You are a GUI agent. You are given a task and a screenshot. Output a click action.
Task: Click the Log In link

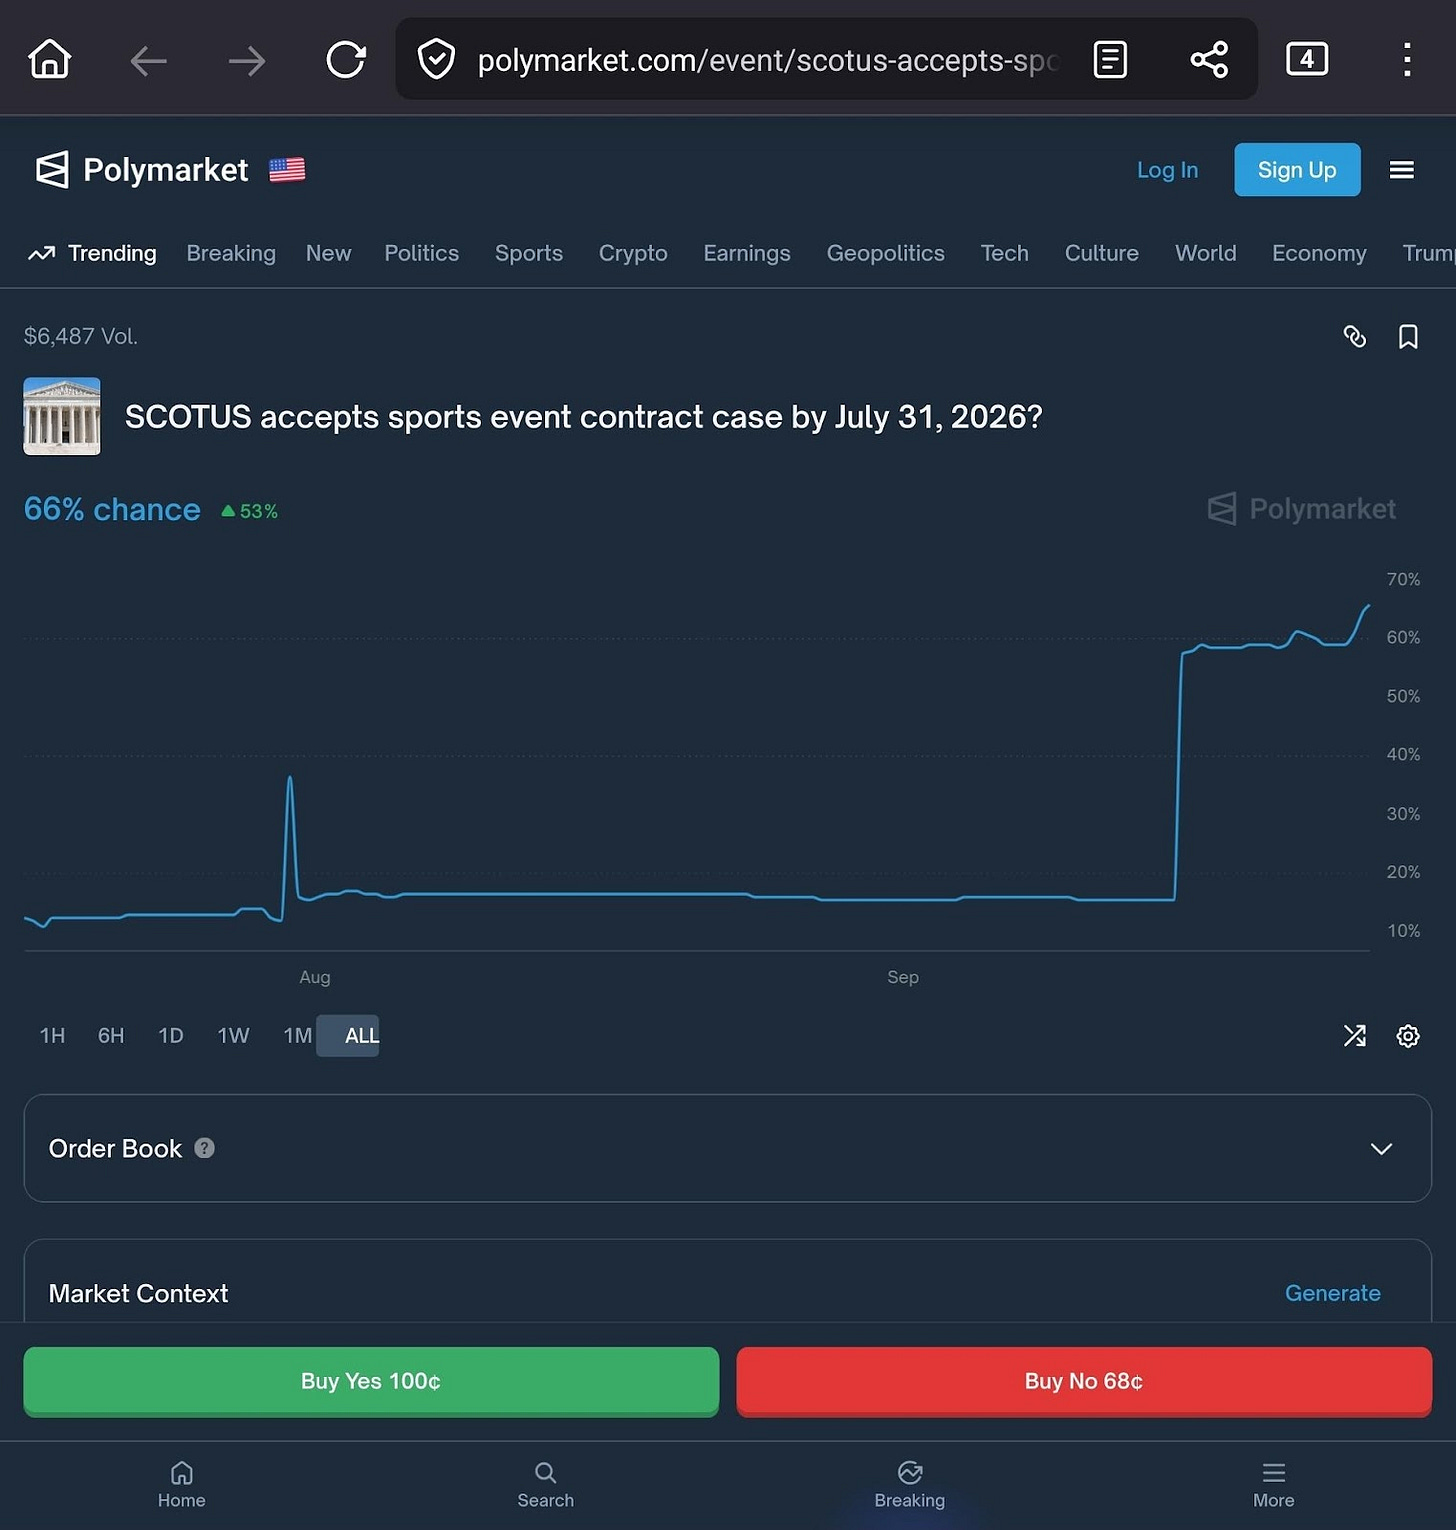[x=1167, y=170]
